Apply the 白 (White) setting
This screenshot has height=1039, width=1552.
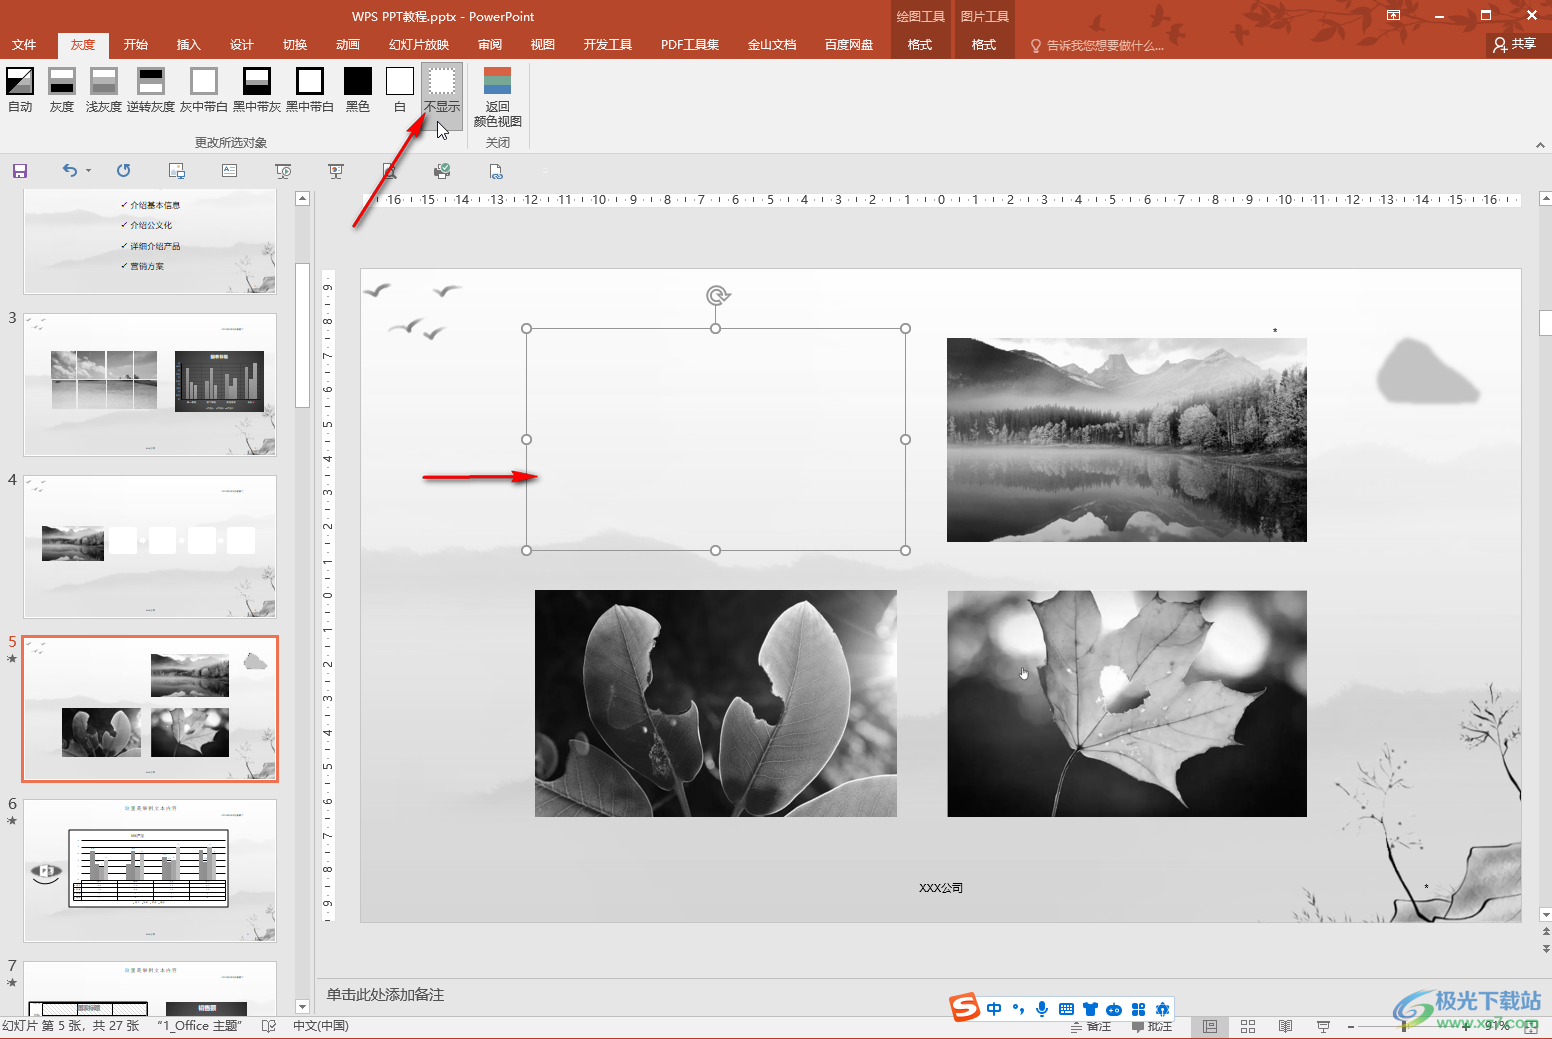400,90
